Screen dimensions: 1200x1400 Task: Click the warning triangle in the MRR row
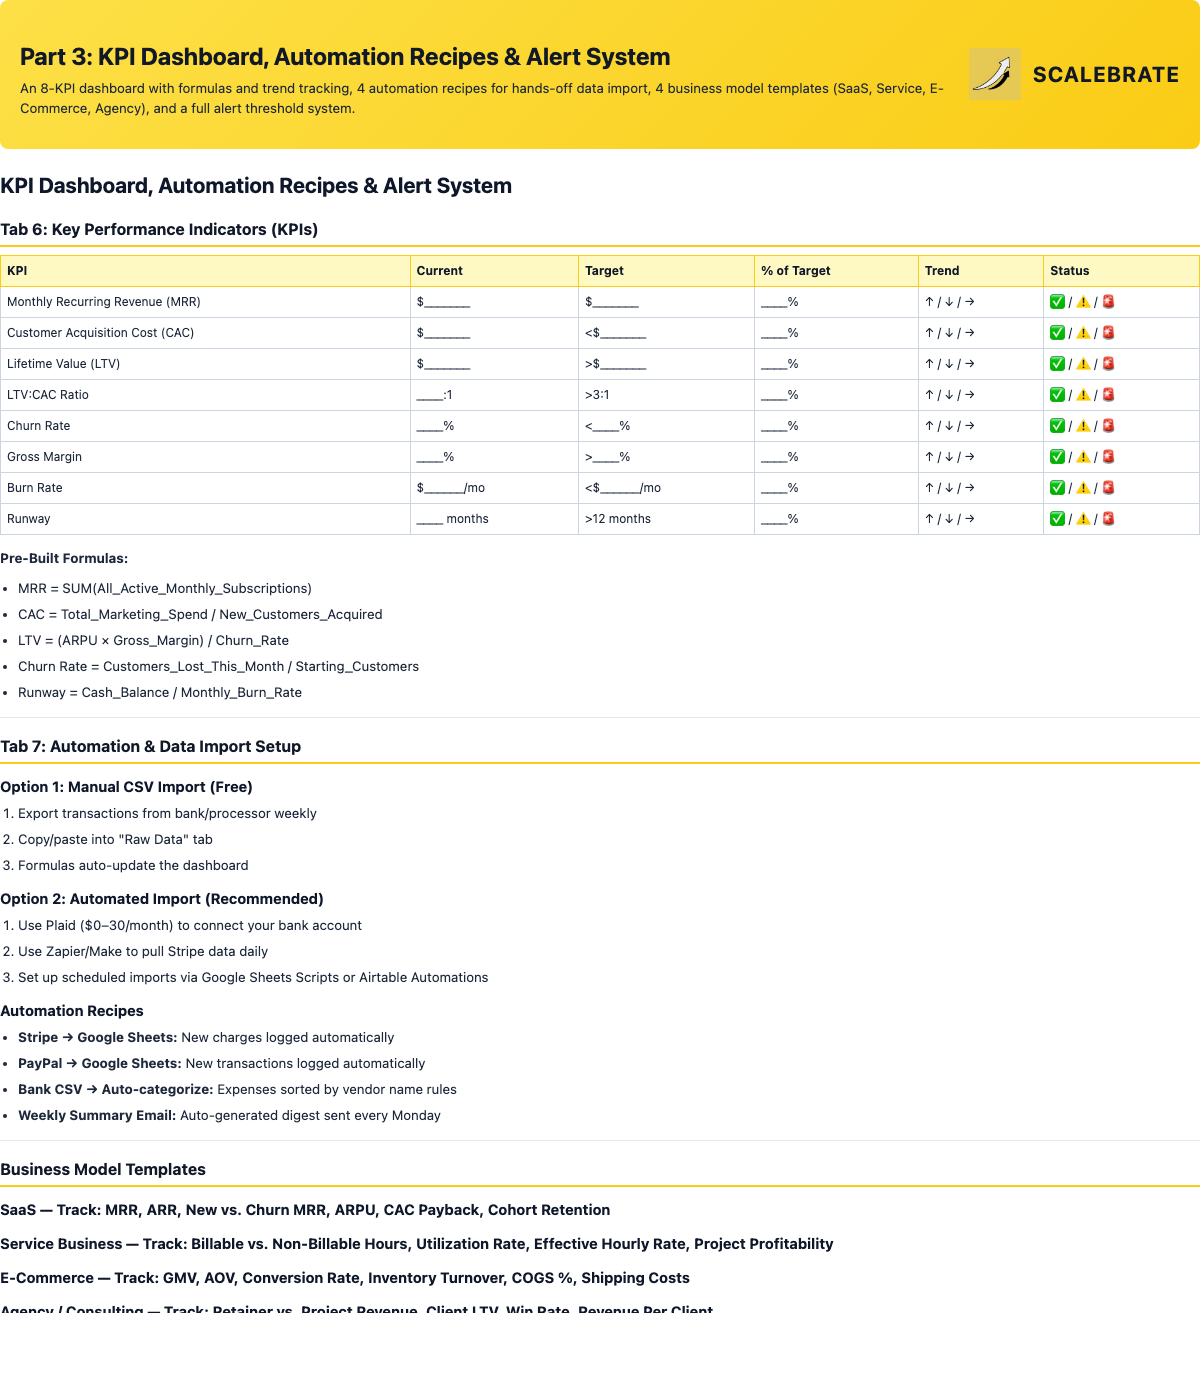click(1083, 302)
